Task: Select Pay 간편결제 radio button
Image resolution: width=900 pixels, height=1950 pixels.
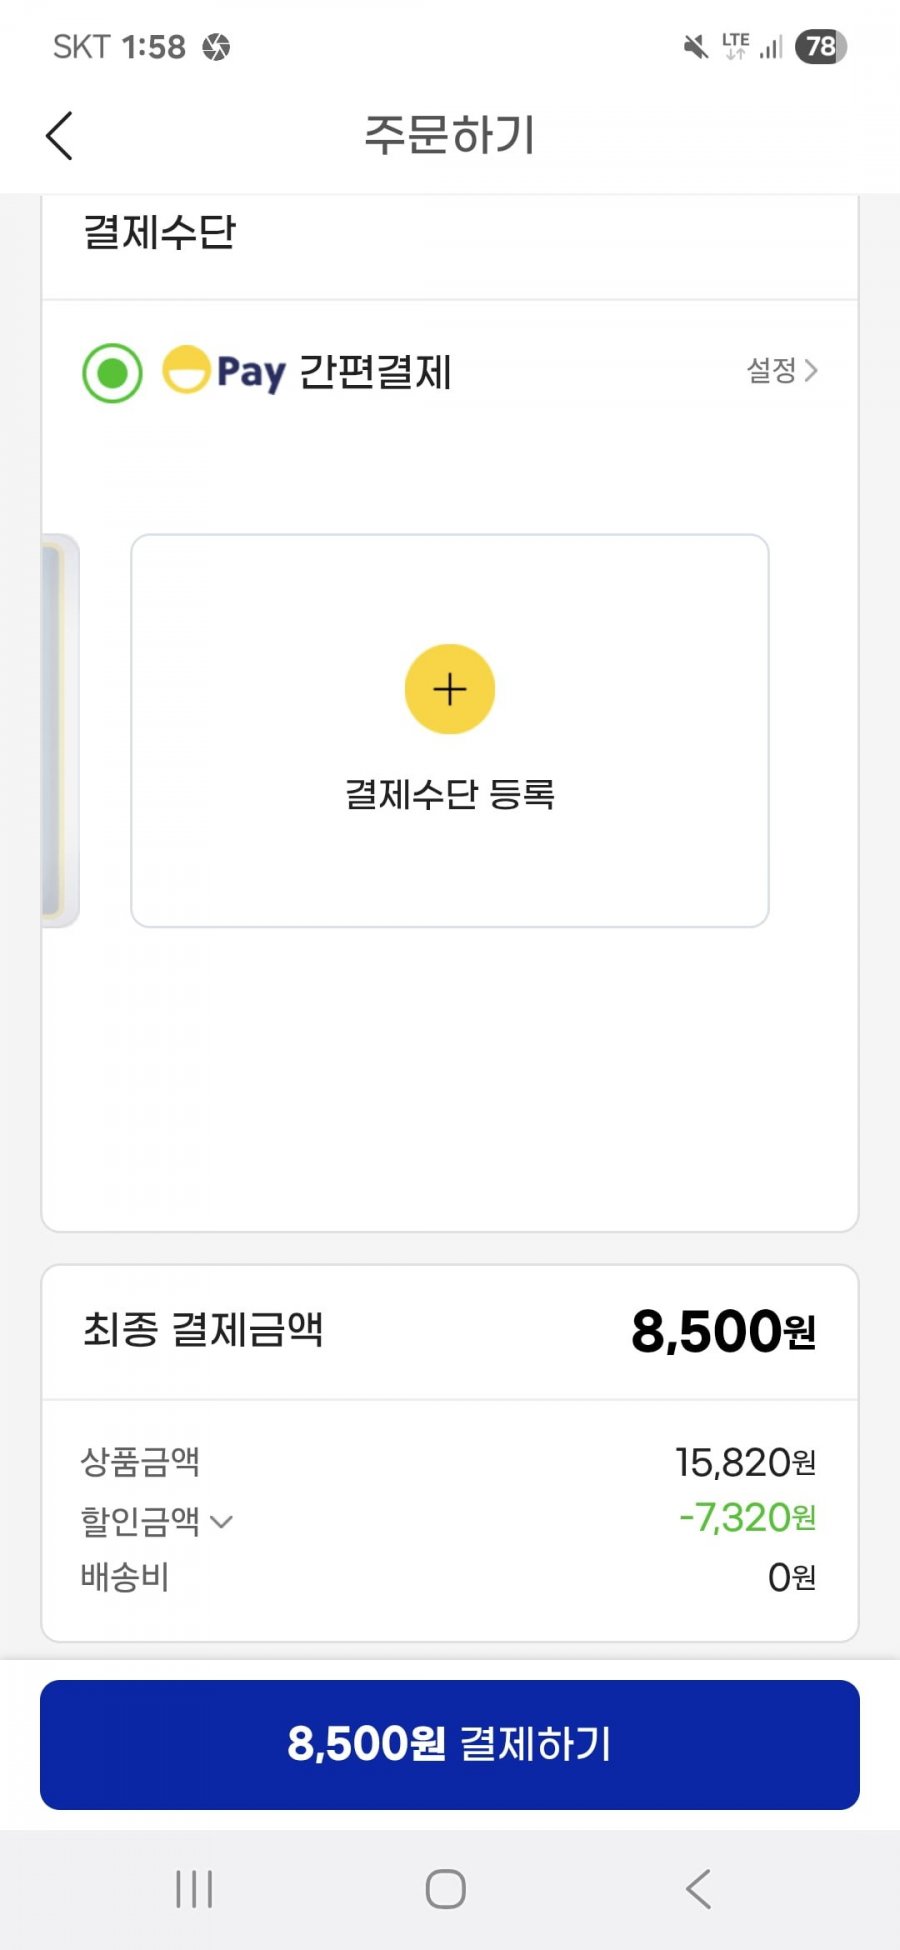Action: (112, 373)
